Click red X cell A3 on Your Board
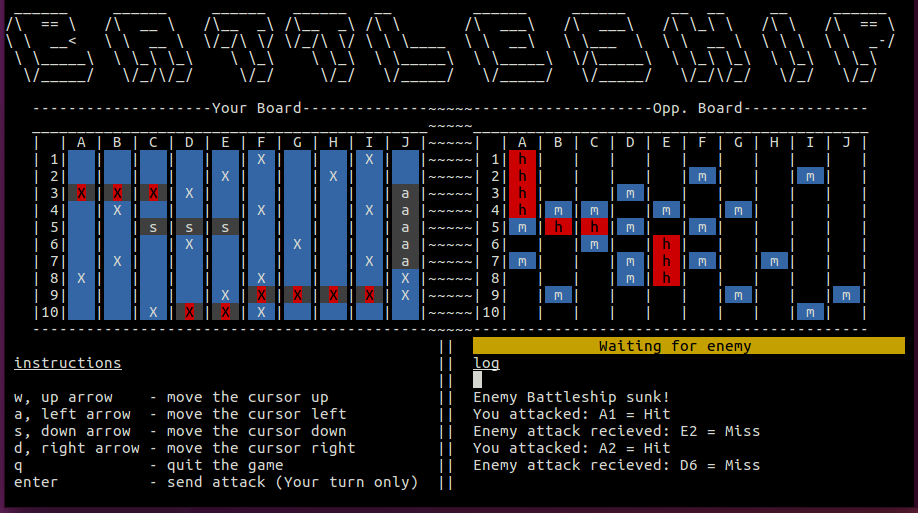The height and width of the screenshot is (513, 918). click(x=81, y=193)
